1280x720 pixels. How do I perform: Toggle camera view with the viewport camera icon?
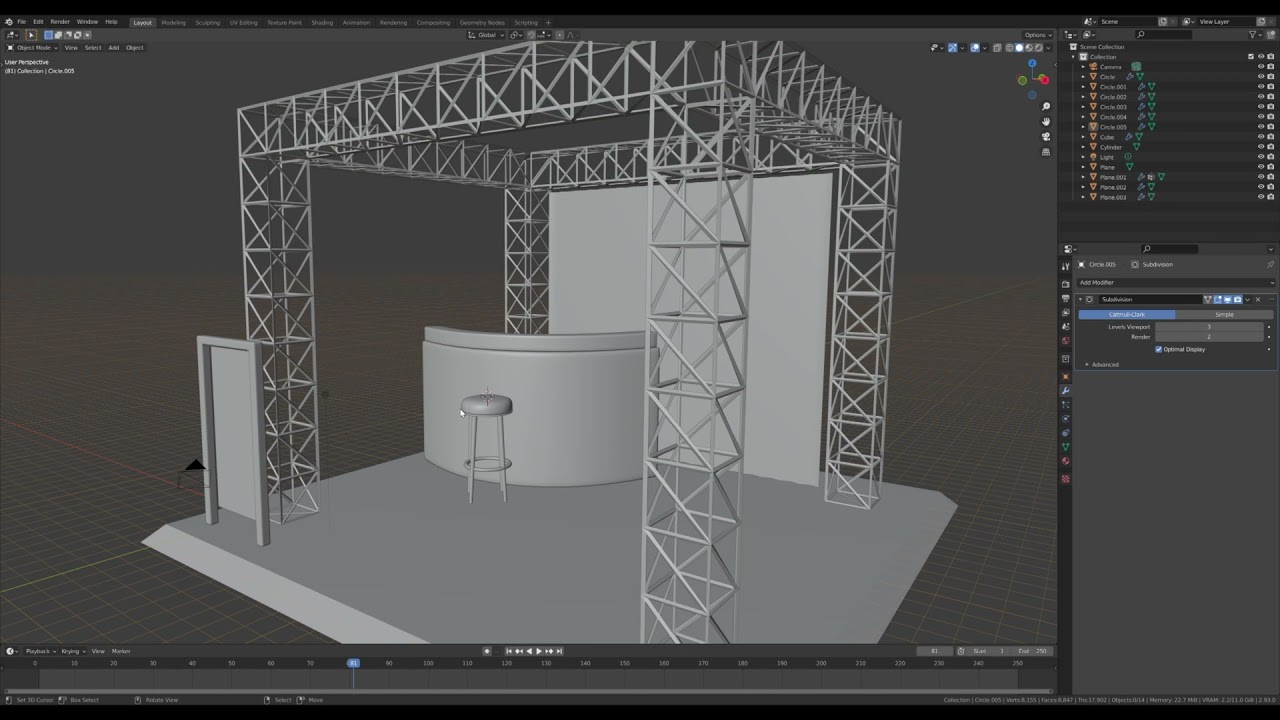(1046, 136)
